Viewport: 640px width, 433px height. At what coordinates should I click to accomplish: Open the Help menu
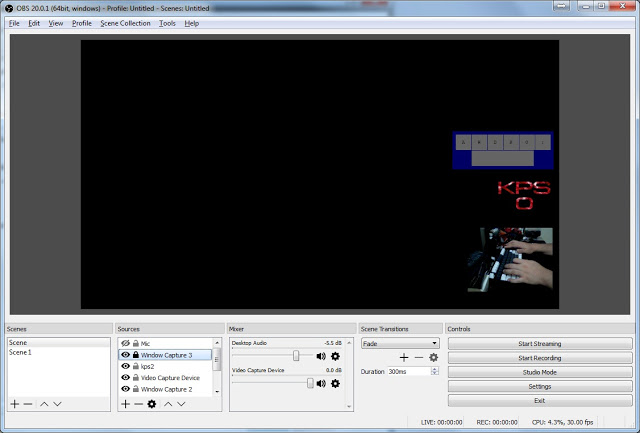(191, 23)
